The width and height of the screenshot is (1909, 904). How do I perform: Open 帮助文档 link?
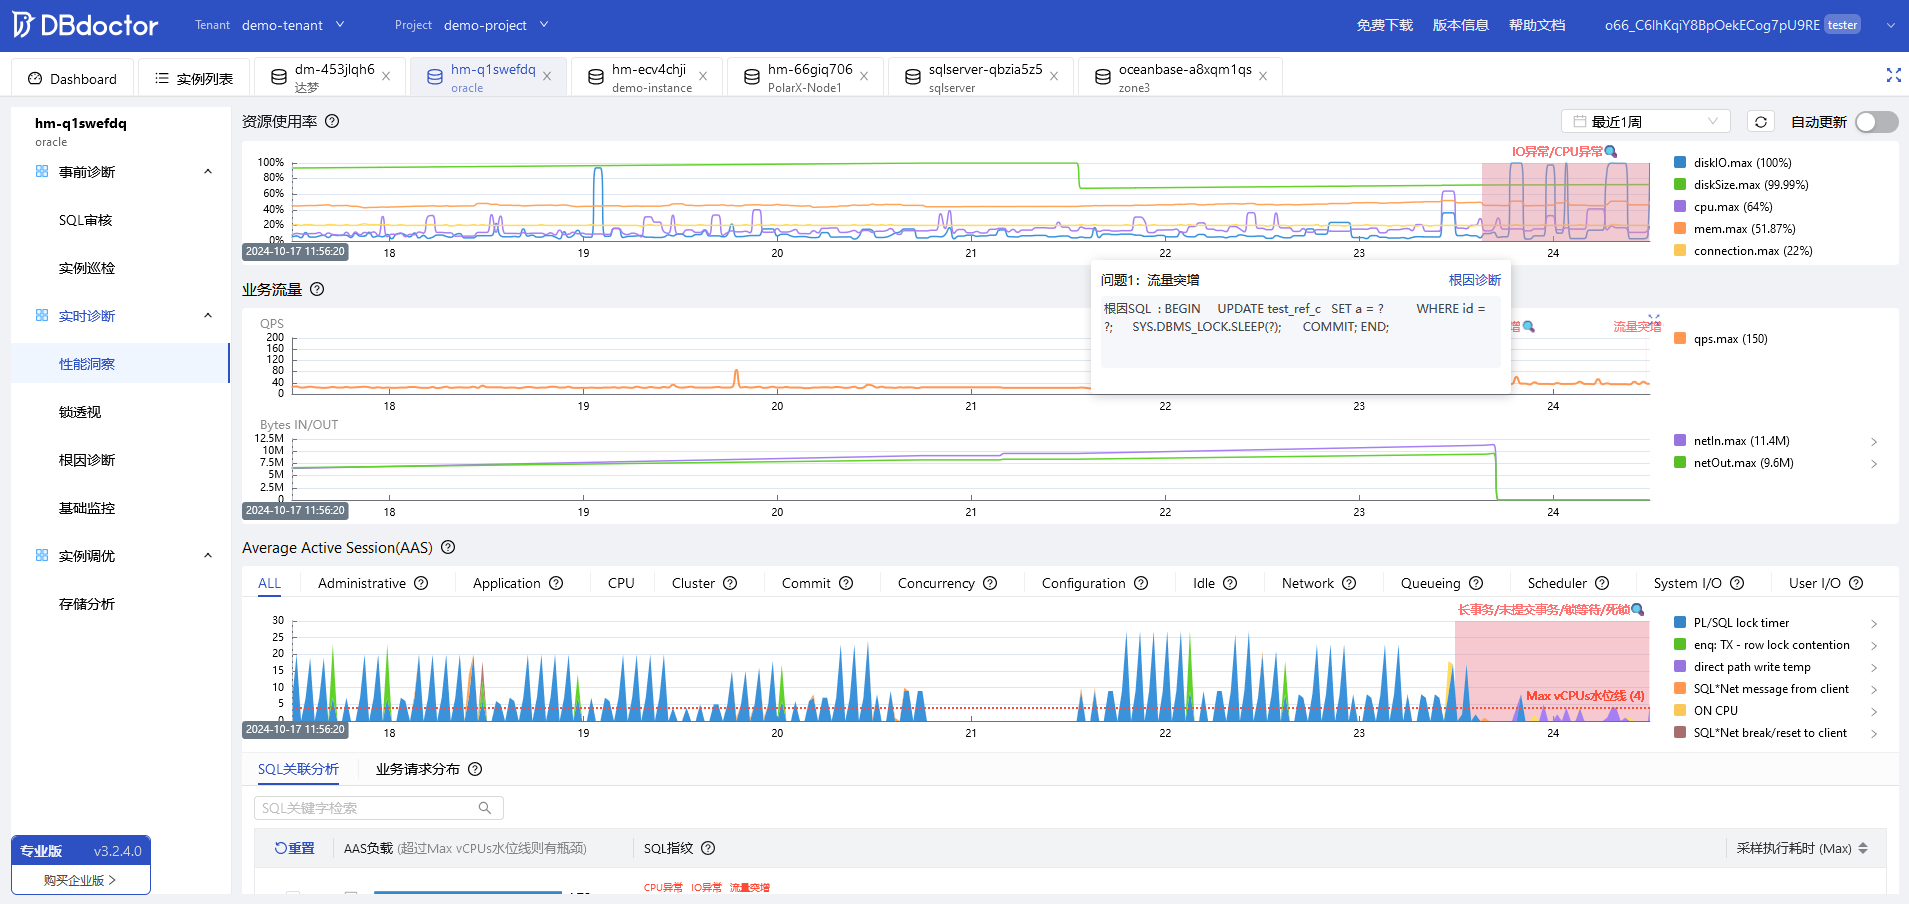click(x=1537, y=25)
